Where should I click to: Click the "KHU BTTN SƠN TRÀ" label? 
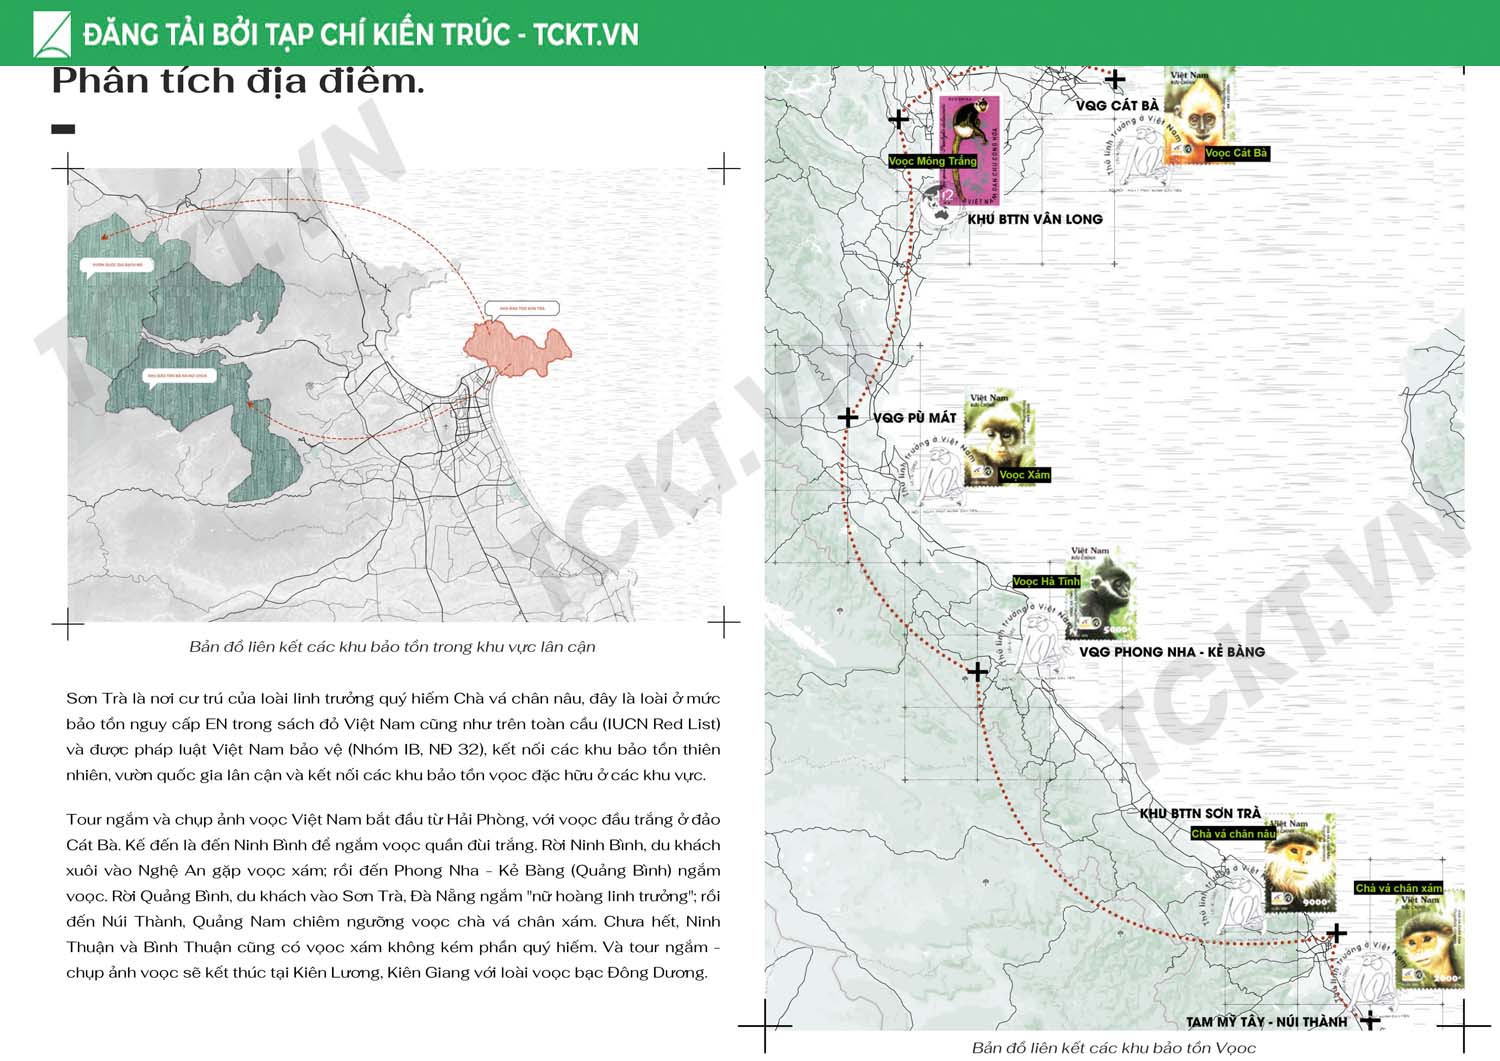(x=1200, y=814)
